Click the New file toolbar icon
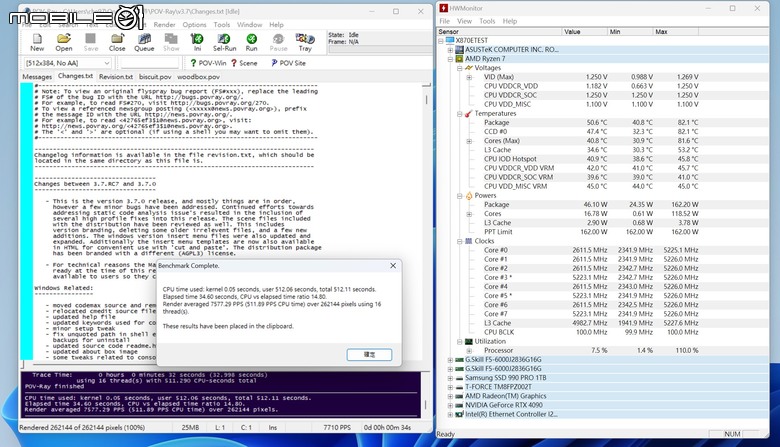Image resolution: width=780 pixels, height=447 pixels. click(37, 42)
